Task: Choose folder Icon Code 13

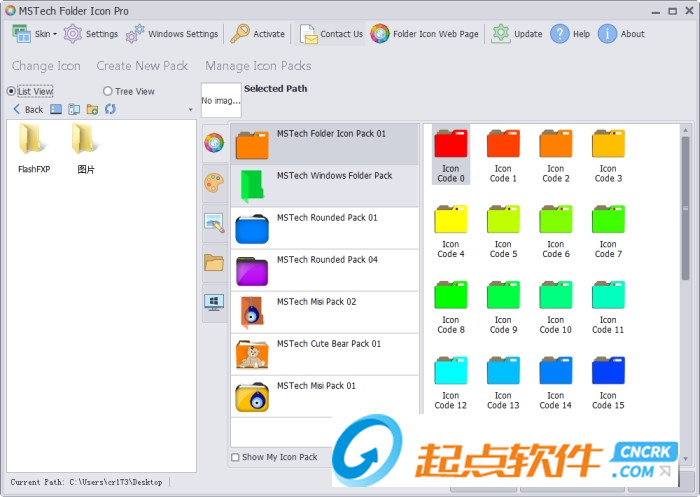Action: click(503, 382)
